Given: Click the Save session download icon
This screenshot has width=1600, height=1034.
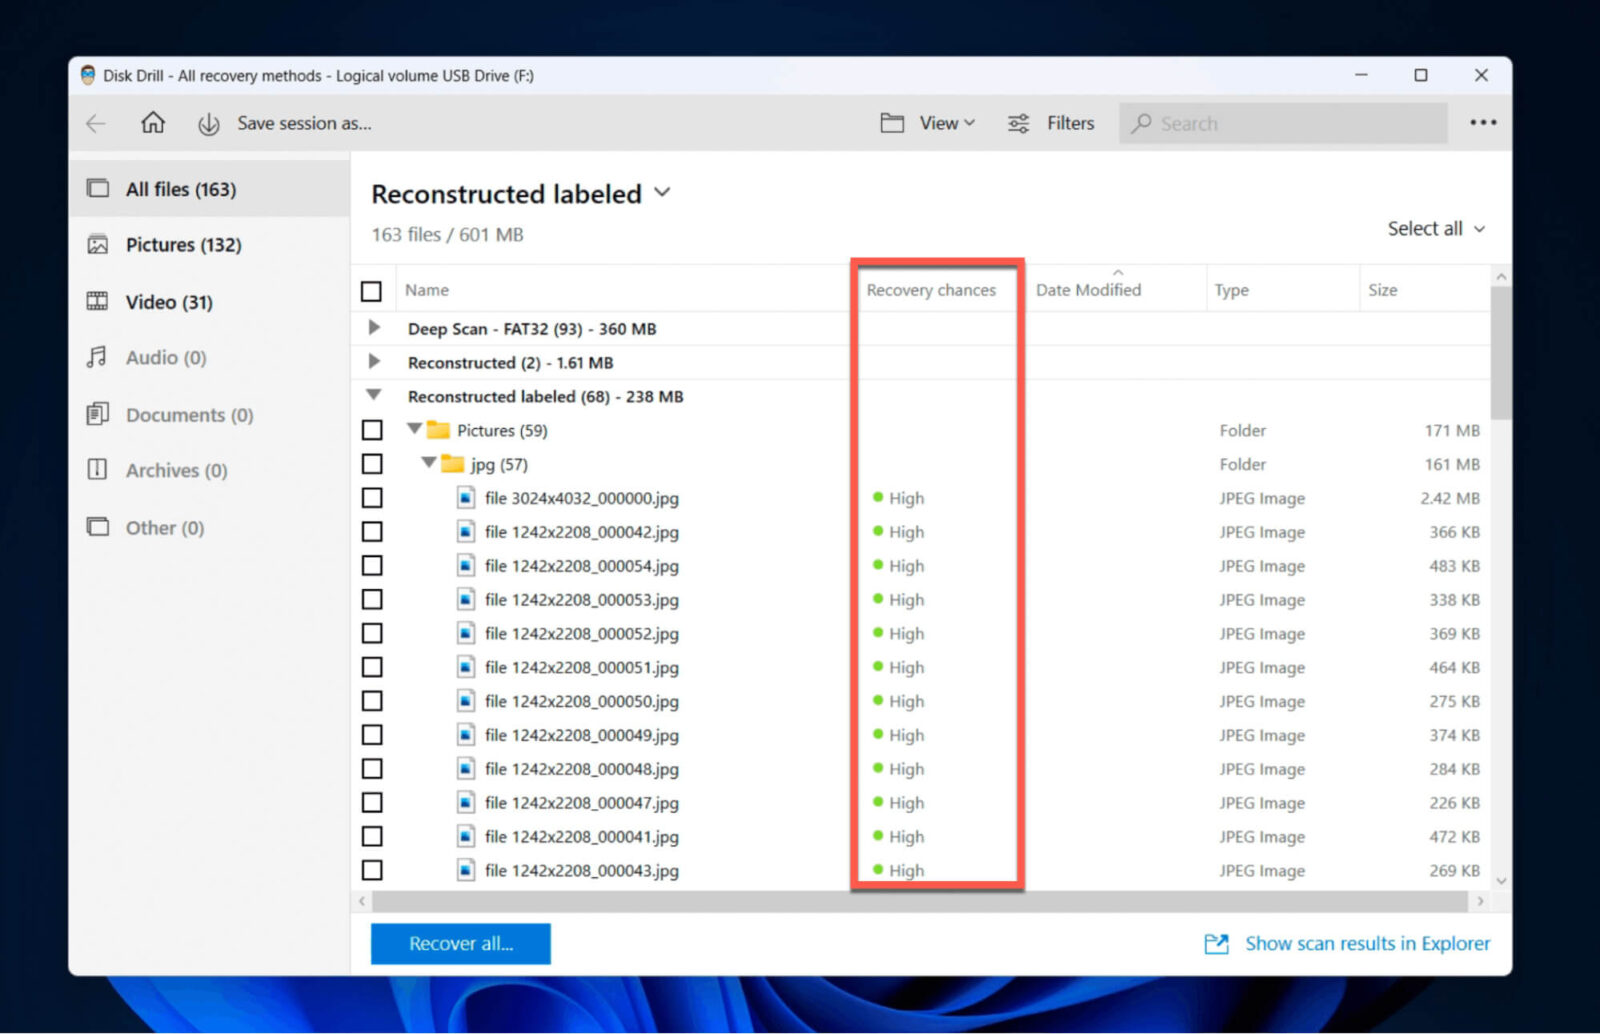Looking at the screenshot, I should (208, 122).
